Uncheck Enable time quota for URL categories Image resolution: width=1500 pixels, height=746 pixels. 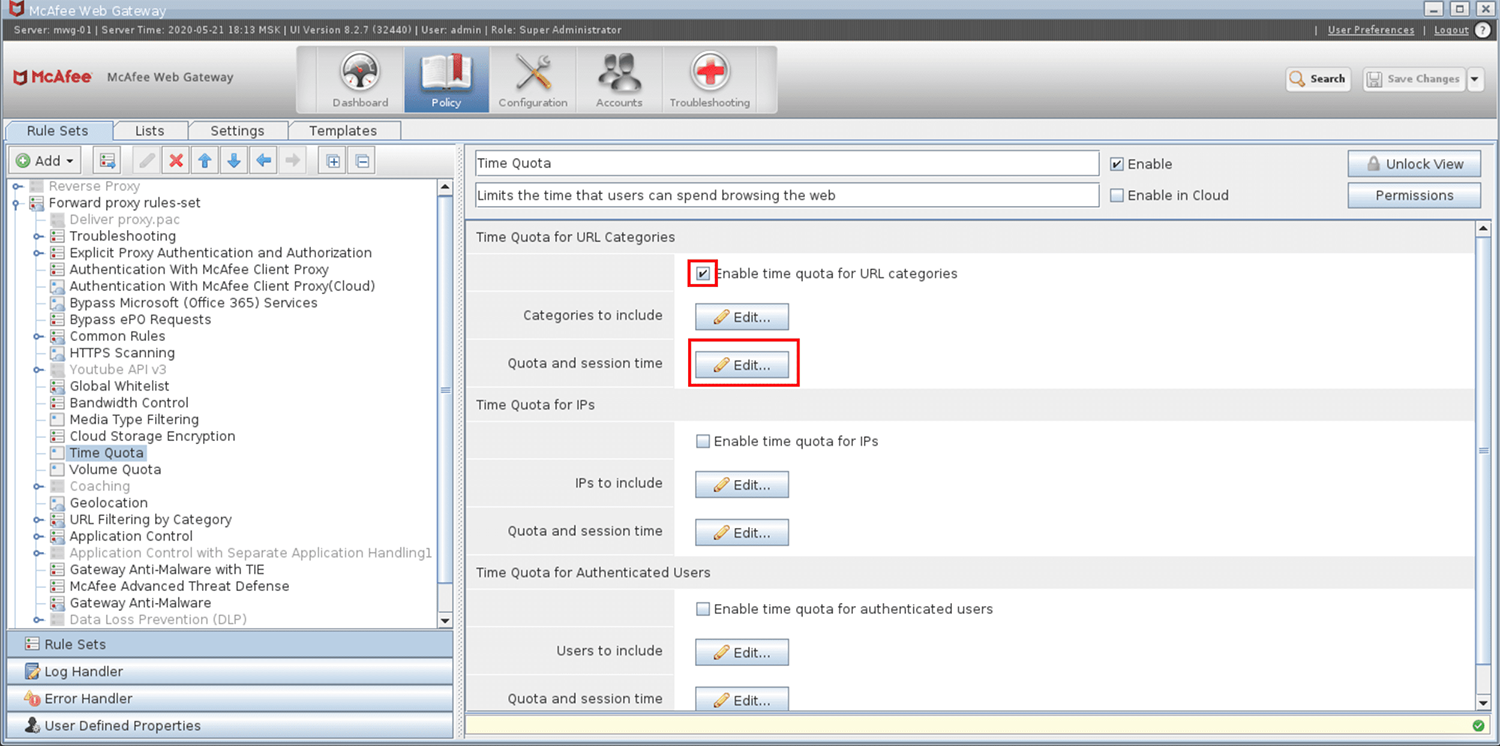tap(703, 274)
